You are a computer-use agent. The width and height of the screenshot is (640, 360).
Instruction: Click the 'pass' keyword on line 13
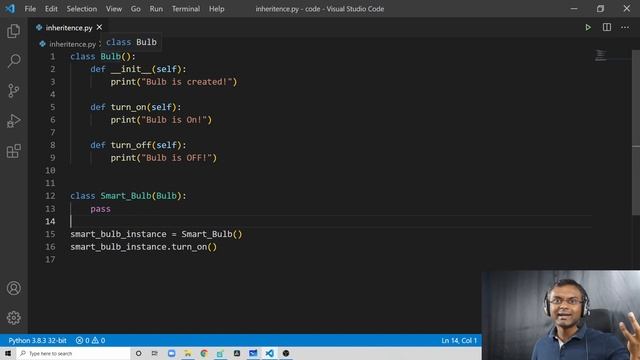(x=100, y=209)
